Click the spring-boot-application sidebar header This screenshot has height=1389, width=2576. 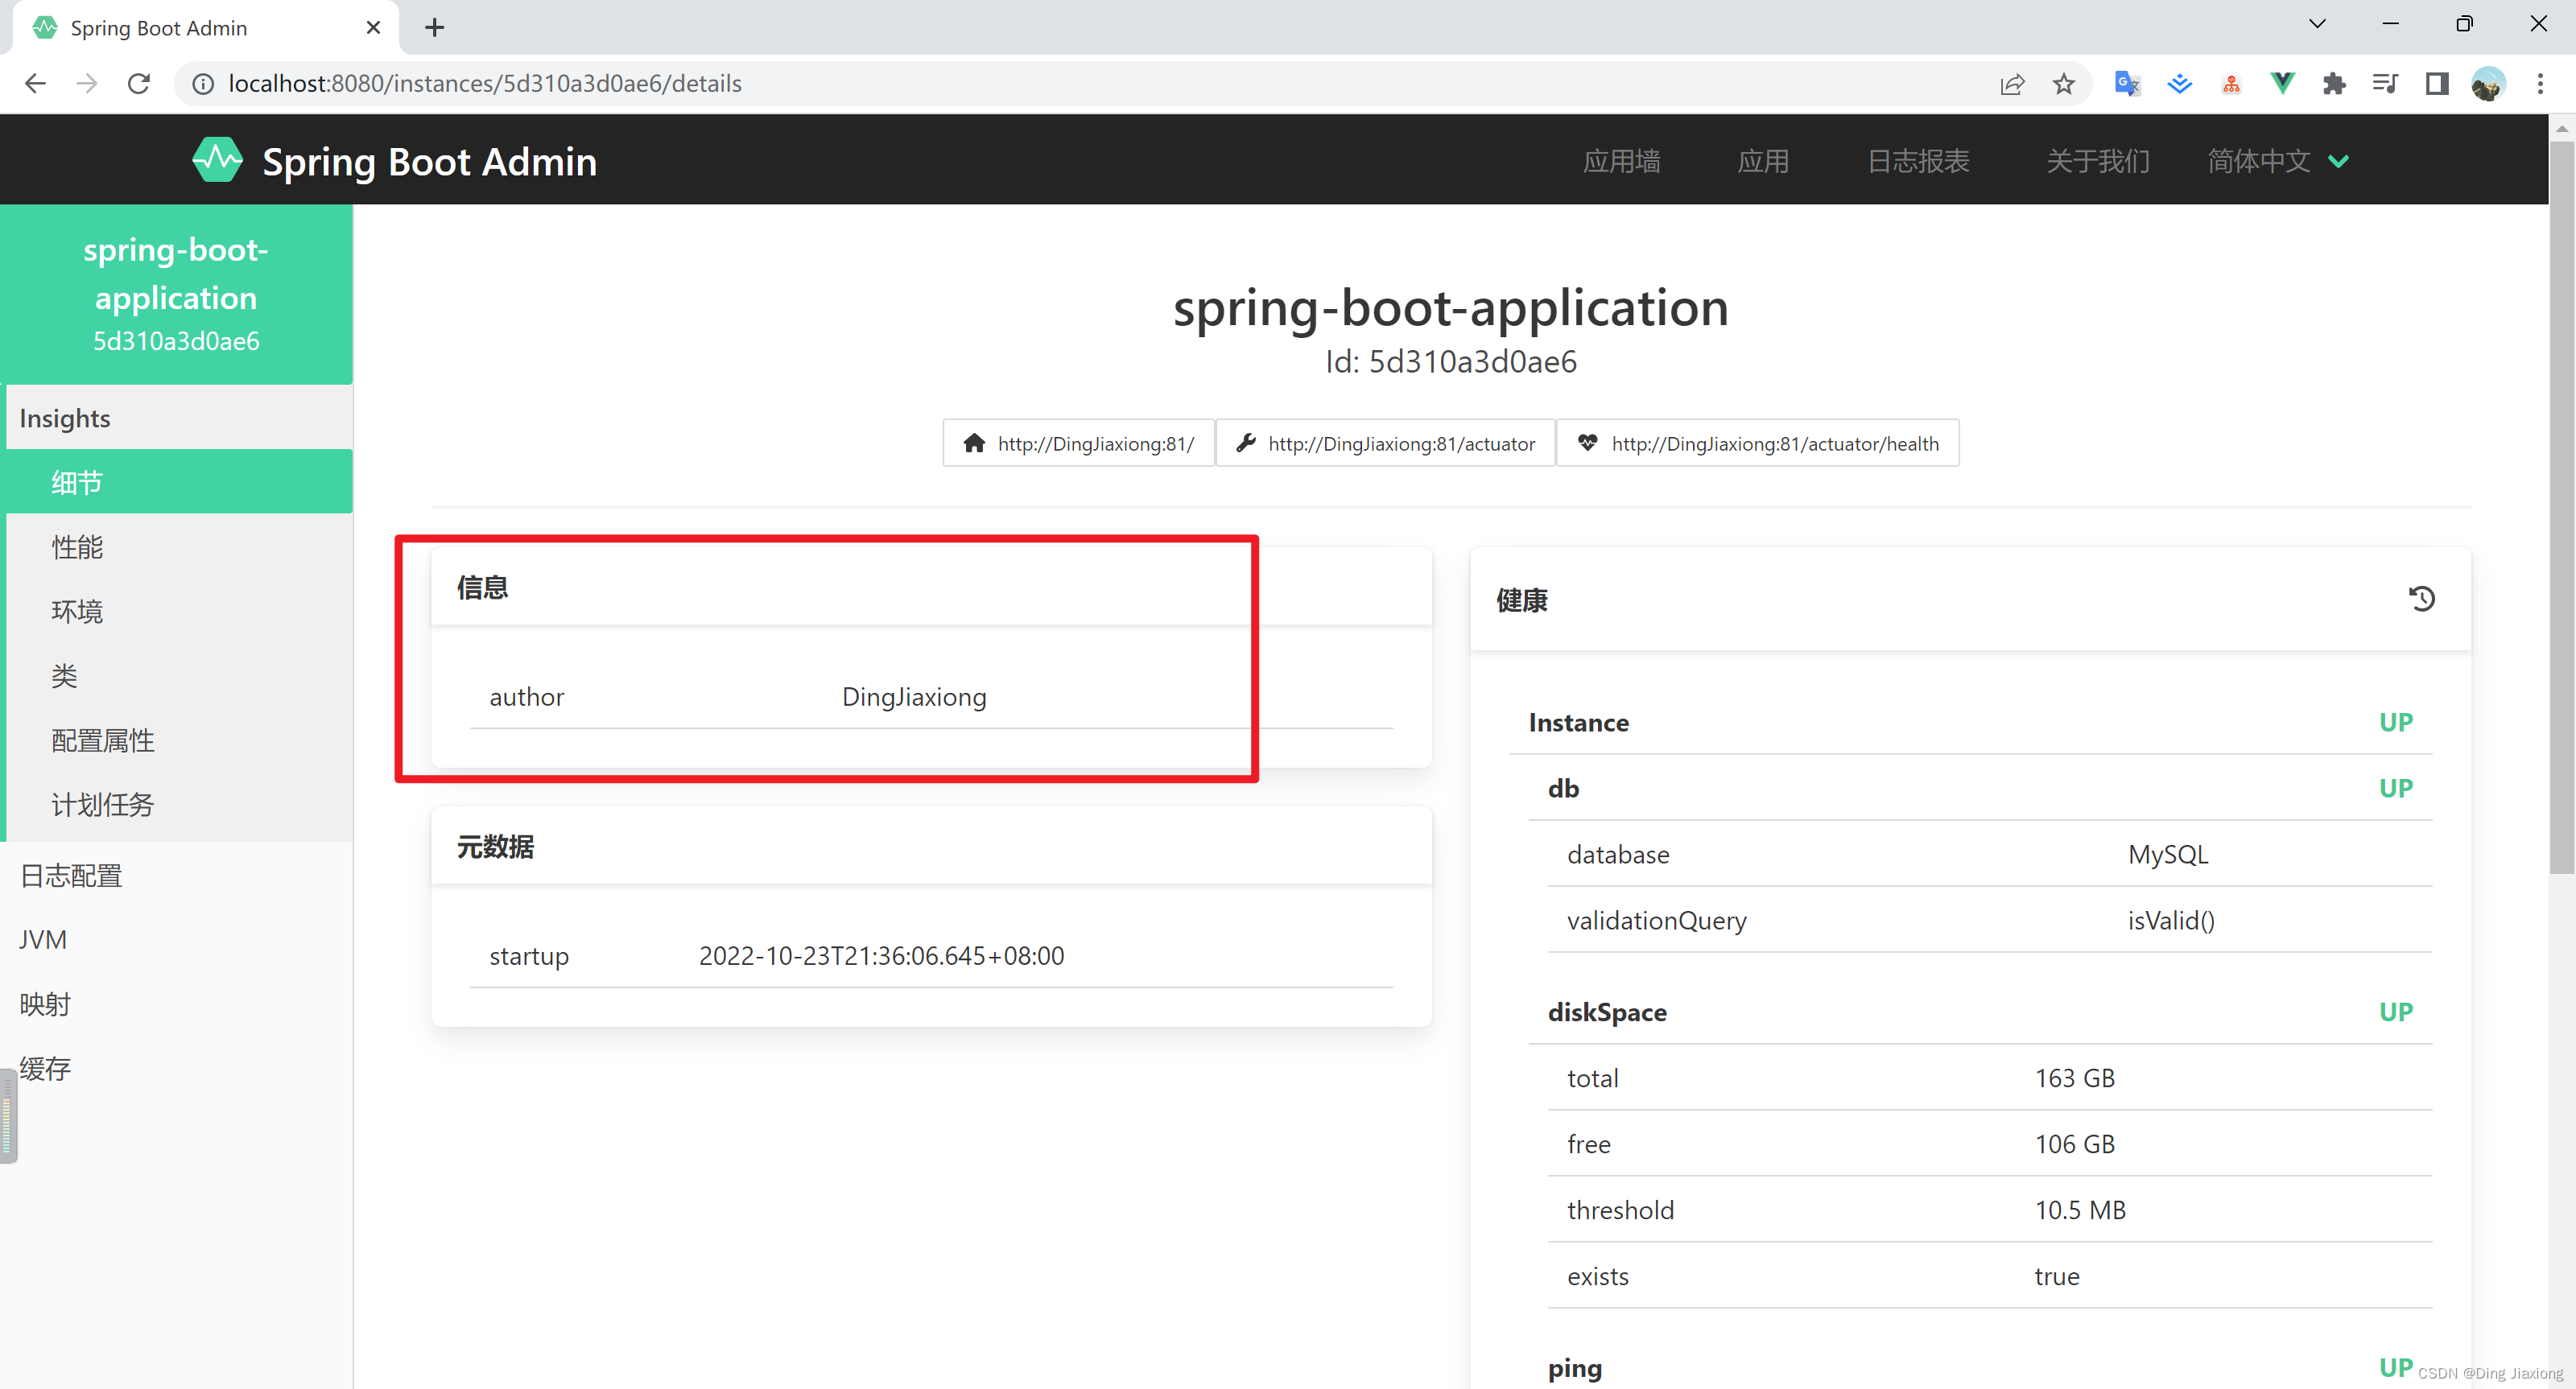[x=176, y=294]
